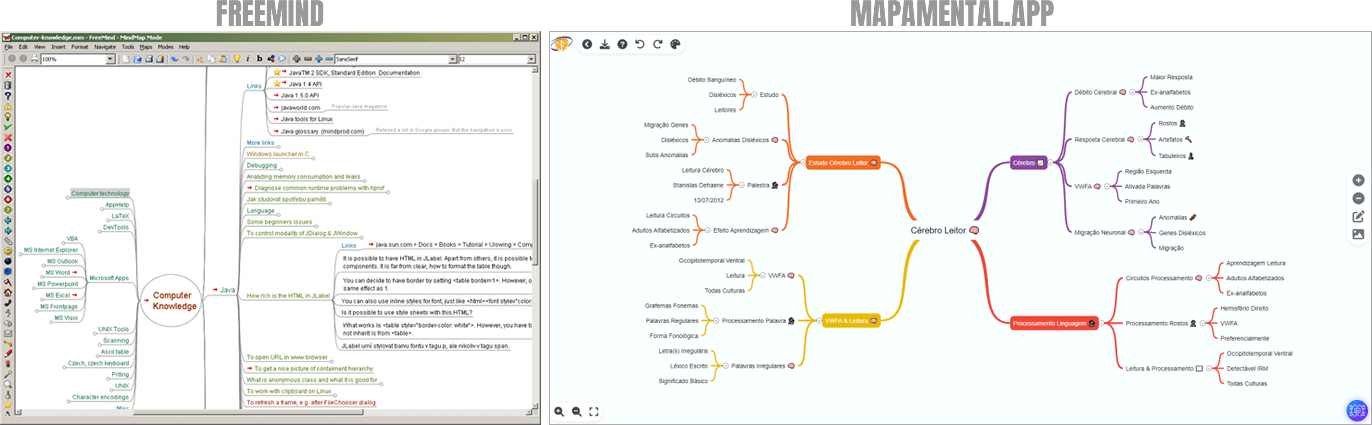Viewport: 1372px width, 425px height.
Task: Click the back arrow in Mapamental toolbar
Action: pyautogui.click(x=587, y=44)
